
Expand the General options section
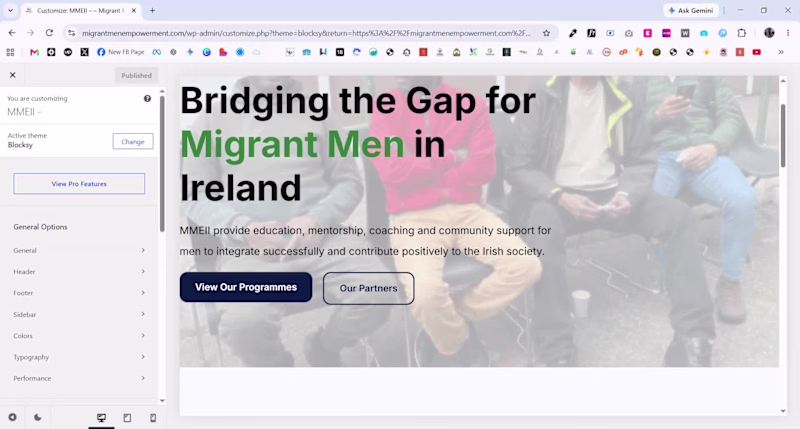[x=79, y=250]
